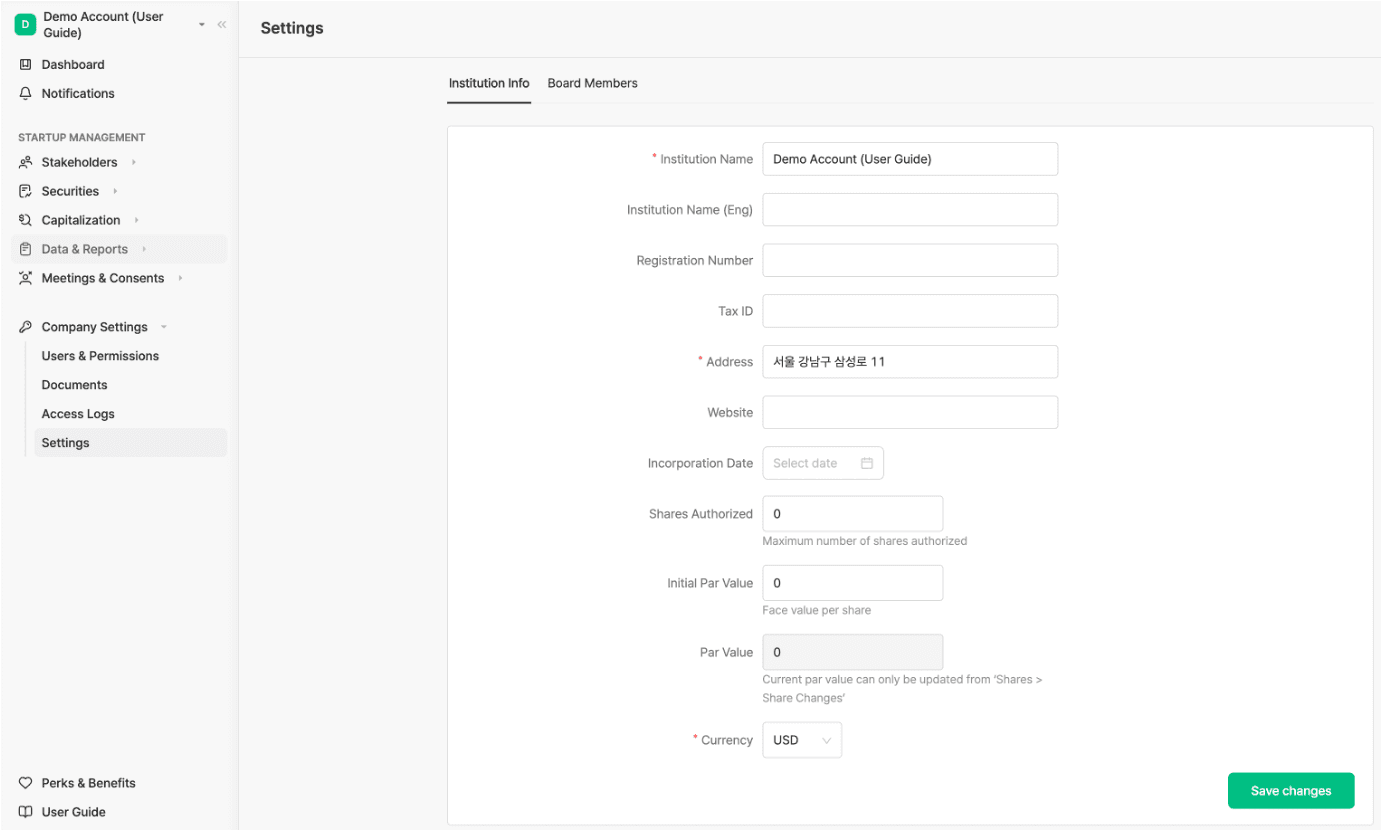Open Meetings & Consents sidebar icon

click(x=25, y=278)
